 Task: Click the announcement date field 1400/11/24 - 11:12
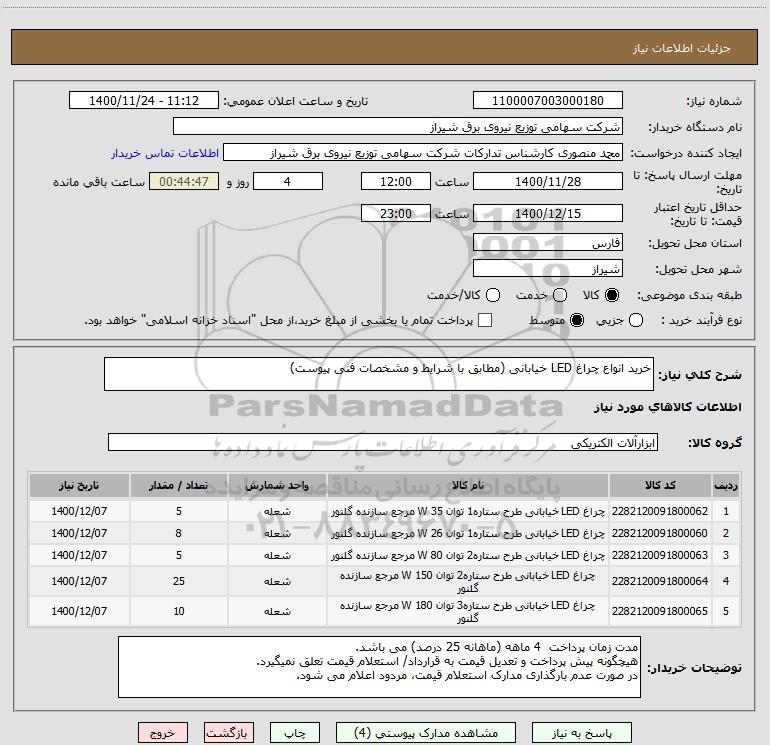click(144, 101)
